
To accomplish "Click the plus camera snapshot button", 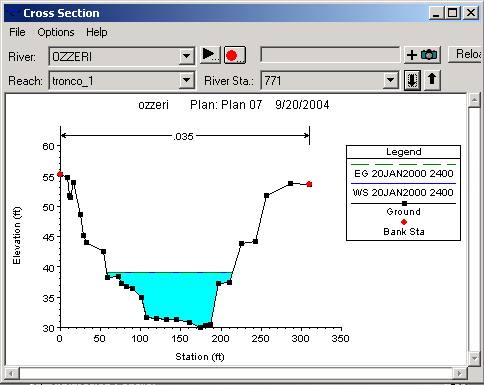I will click(x=422, y=55).
